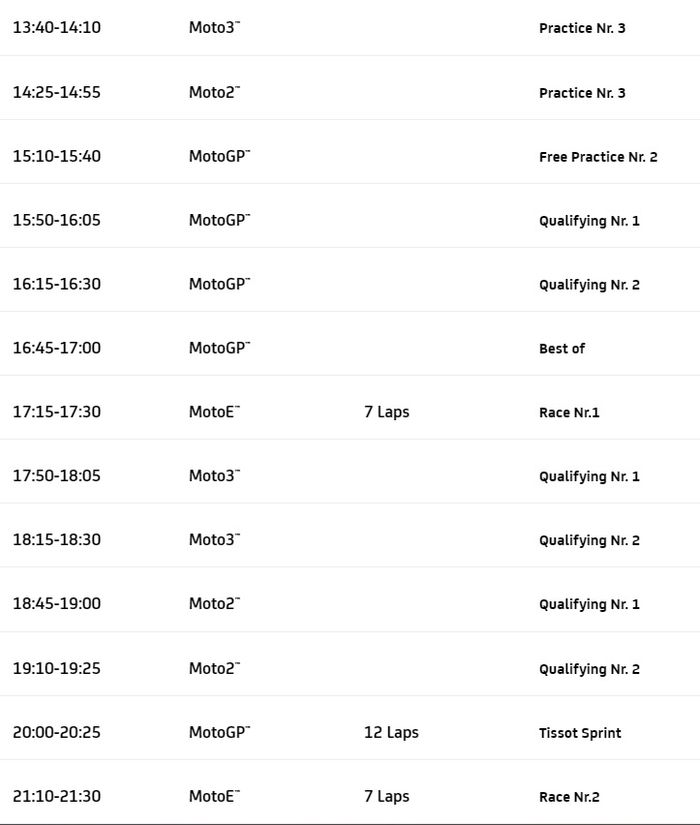Click the 12 Laps text
The height and width of the screenshot is (825, 700).
pyautogui.click(x=391, y=733)
